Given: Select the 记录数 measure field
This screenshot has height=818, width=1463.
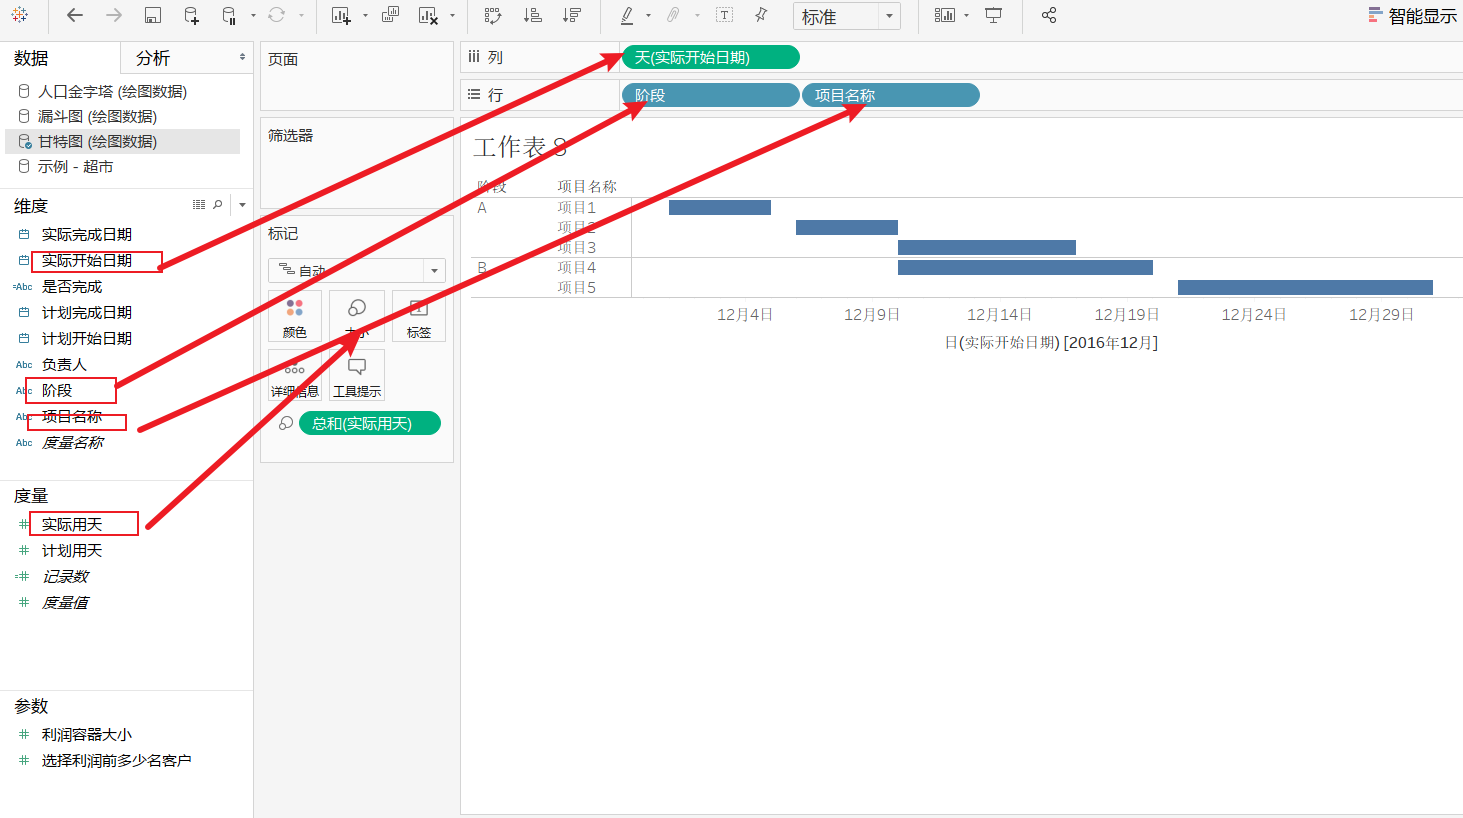Looking at the screenshot, I should click(x=65, y=576).
